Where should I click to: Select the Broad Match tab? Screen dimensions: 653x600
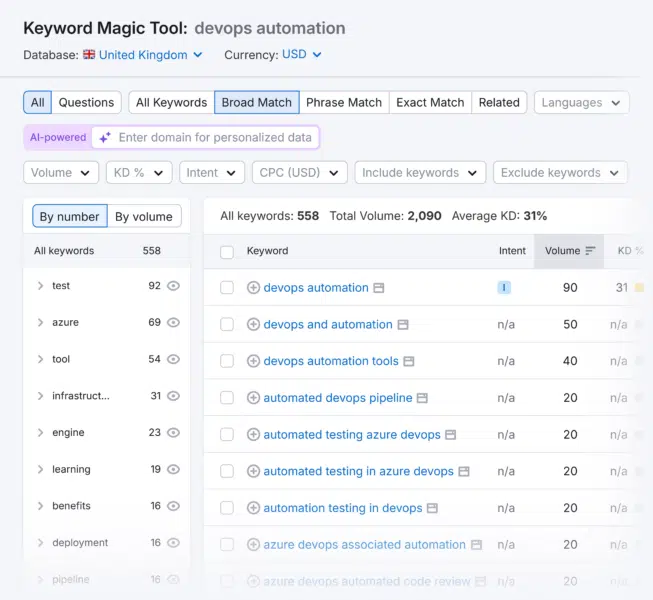(x=257, y=102)
